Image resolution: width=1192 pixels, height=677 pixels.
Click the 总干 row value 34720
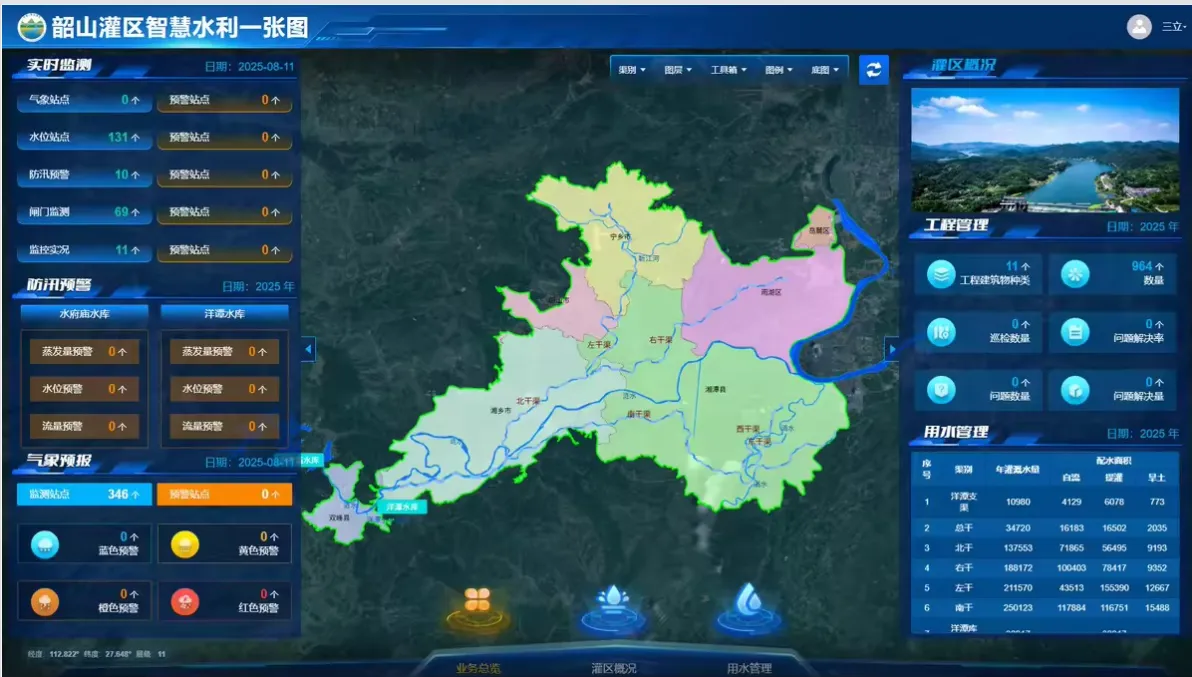point(1018,527)
